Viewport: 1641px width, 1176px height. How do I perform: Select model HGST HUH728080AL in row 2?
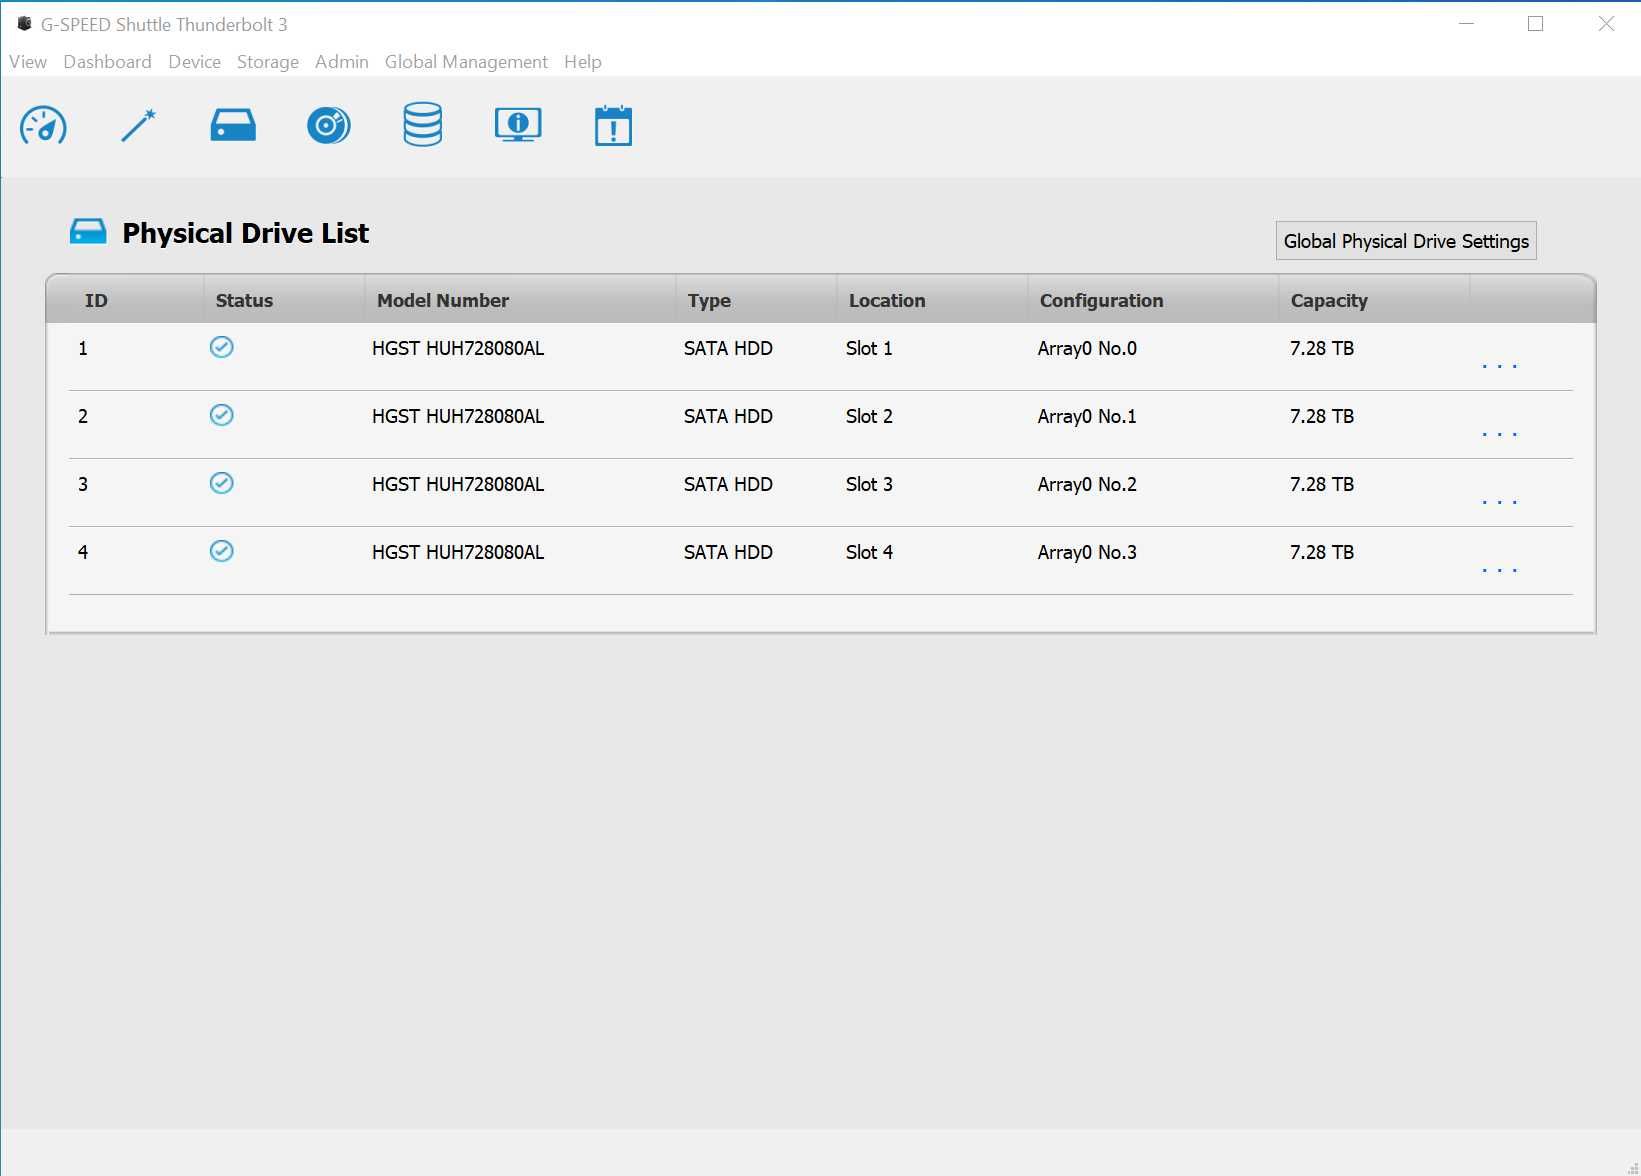pos(458,416)
